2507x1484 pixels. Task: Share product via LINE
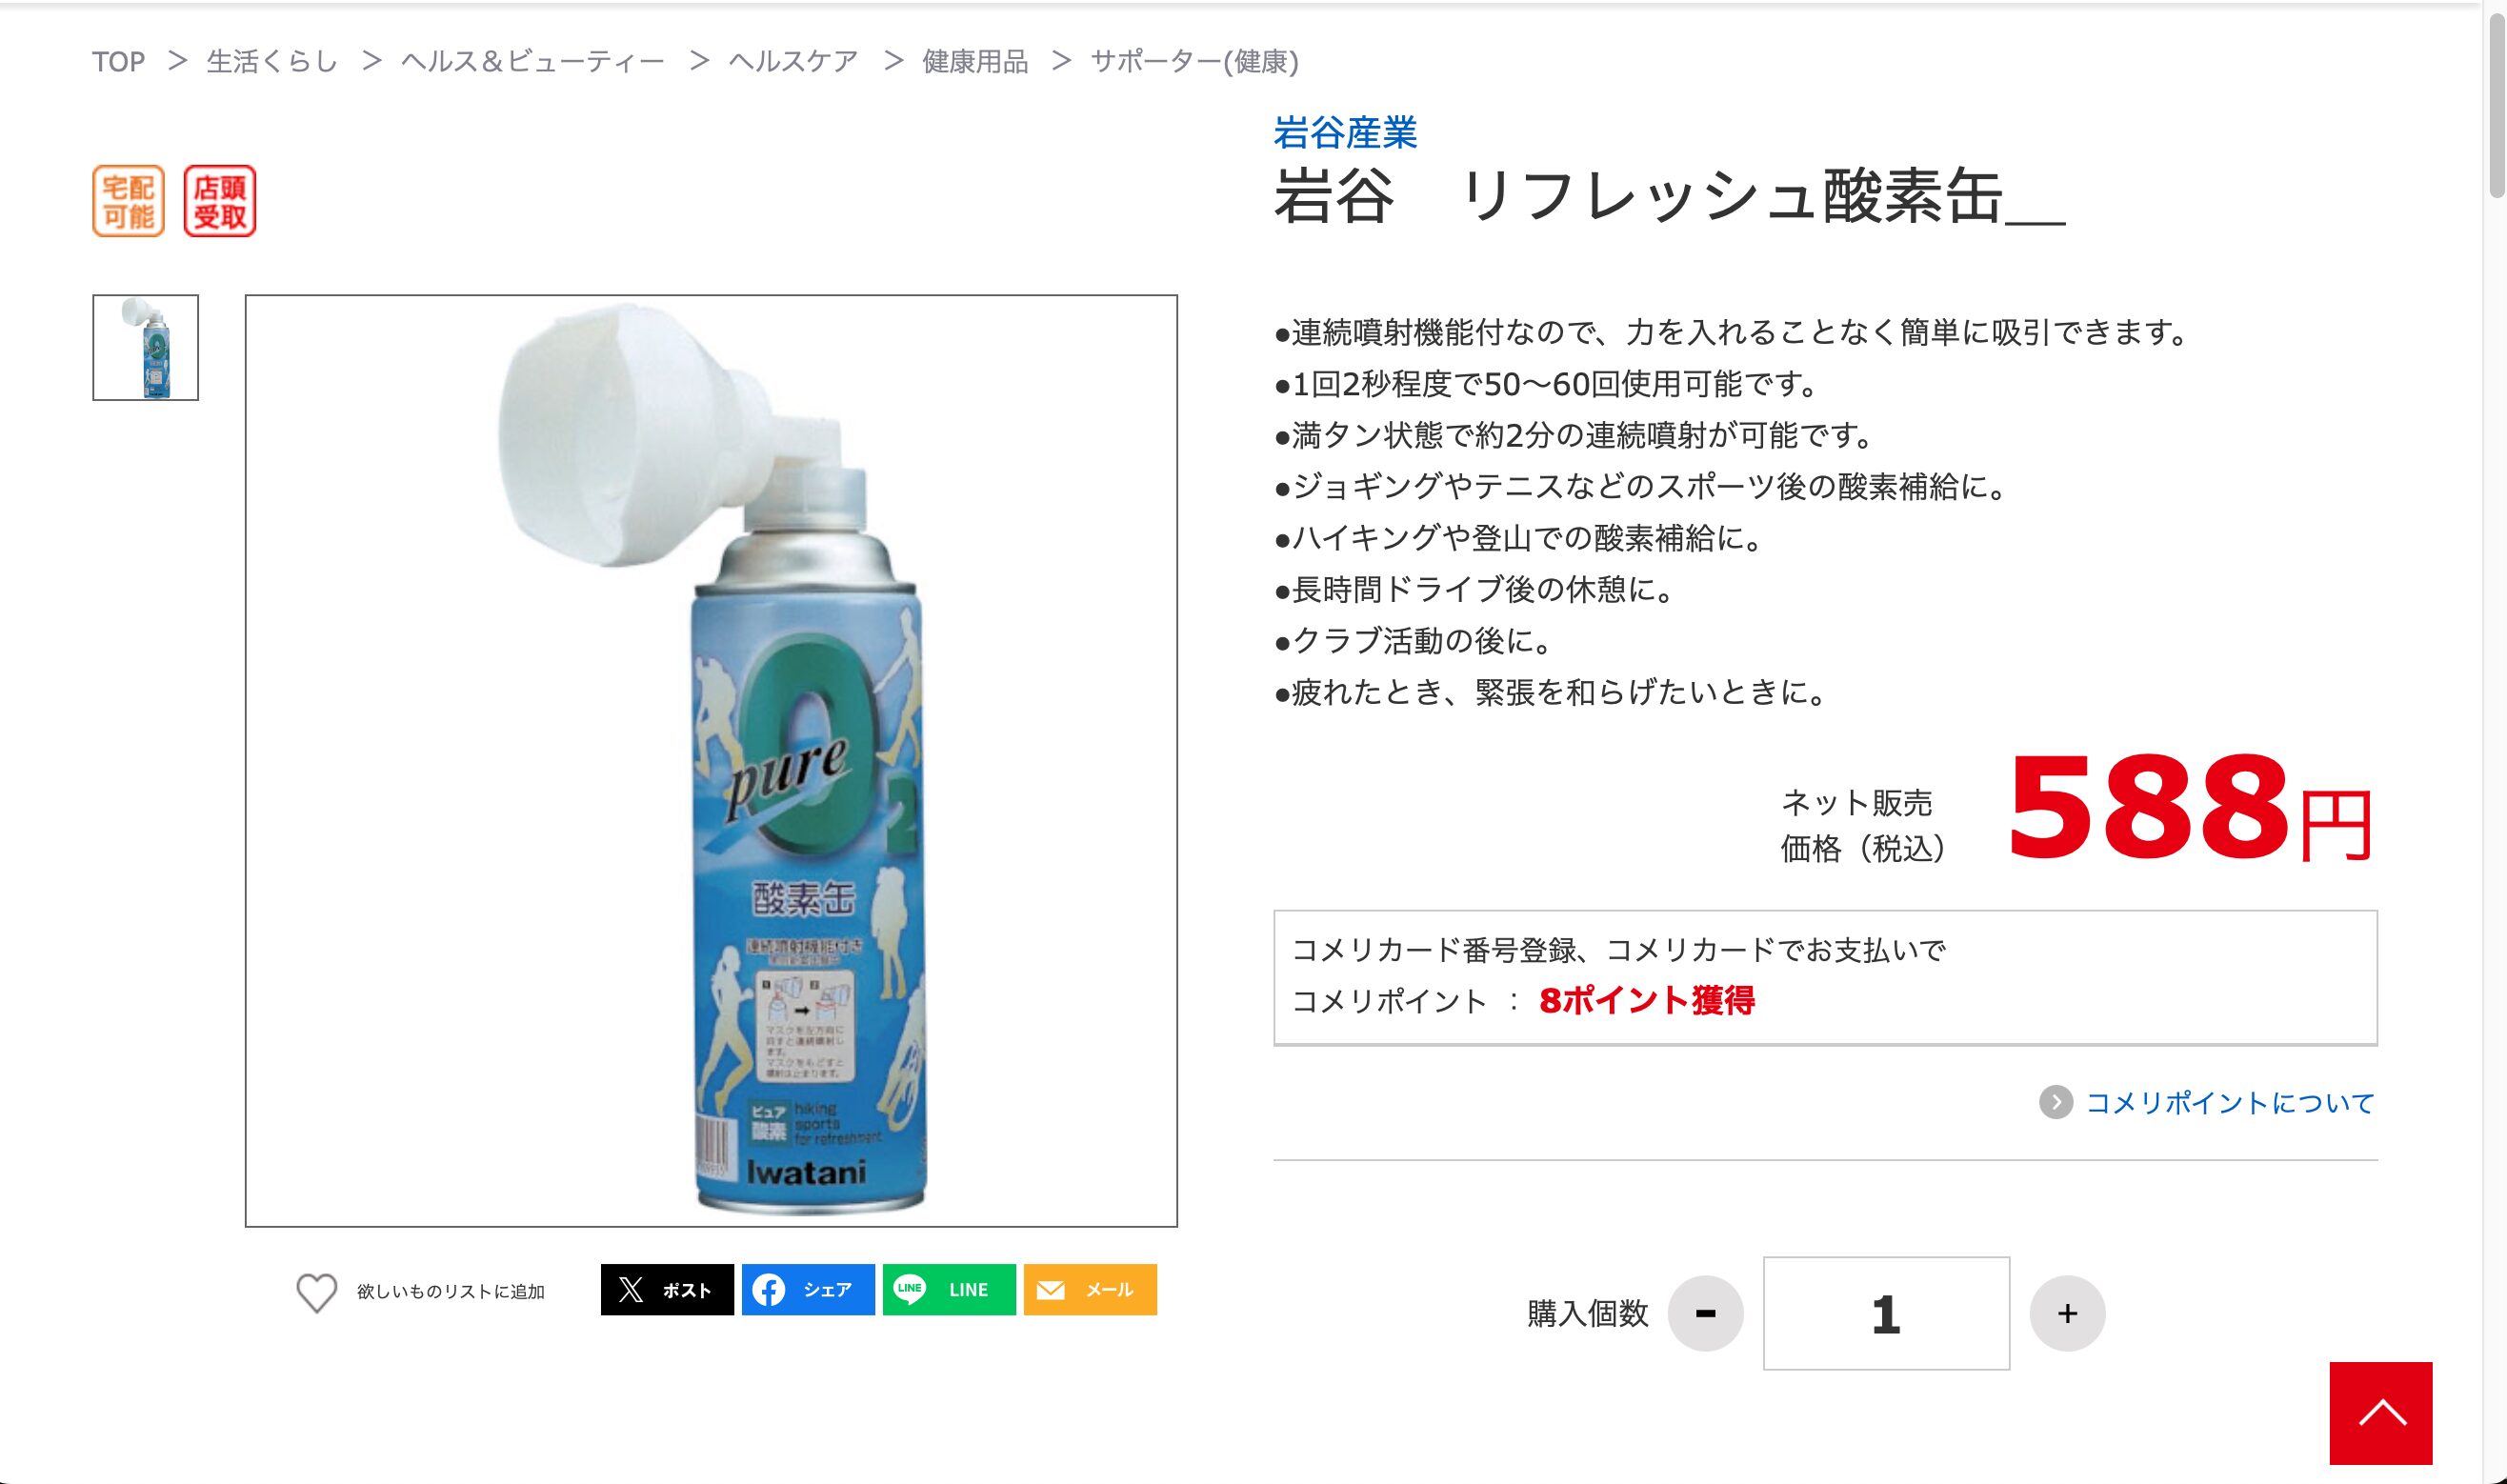[x=949, y=1290]
